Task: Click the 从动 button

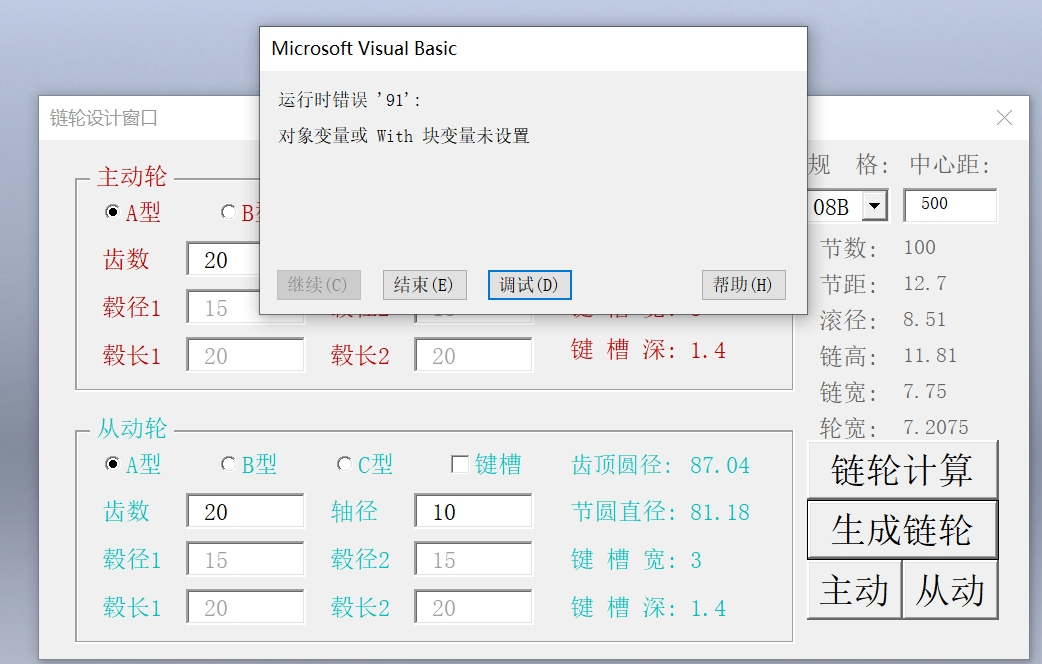Action: pos(950,590)
